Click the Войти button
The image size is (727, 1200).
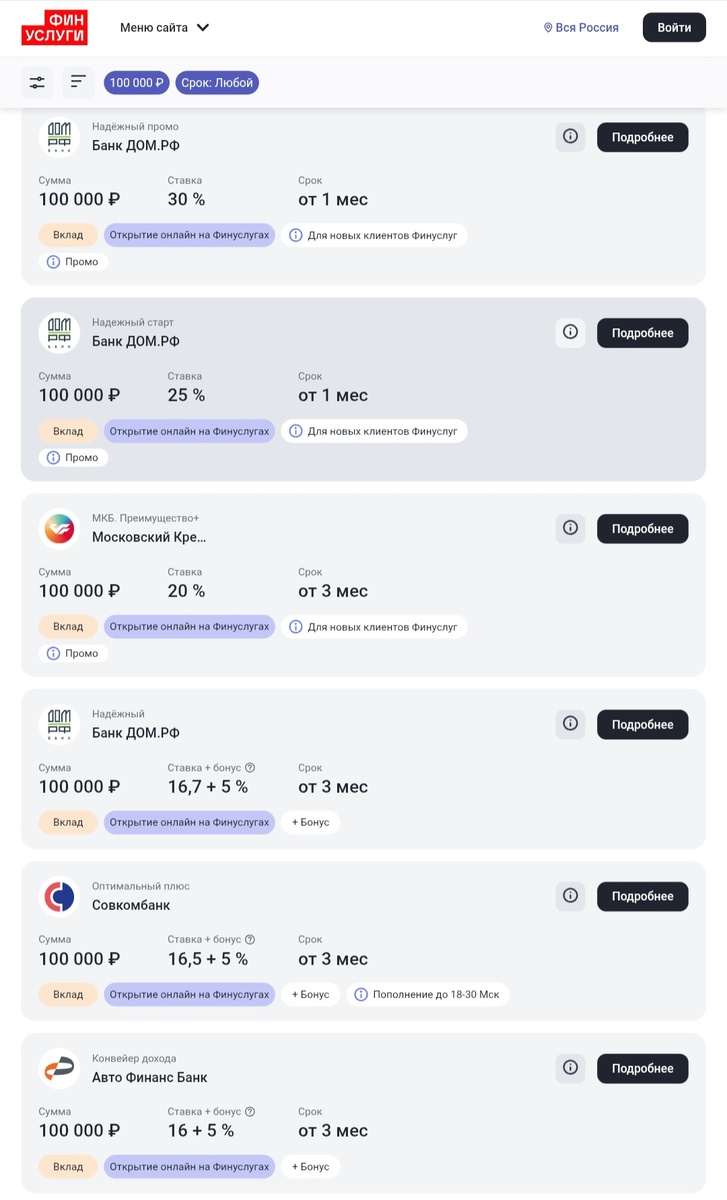pyautogui.click(x=674, y=27)
